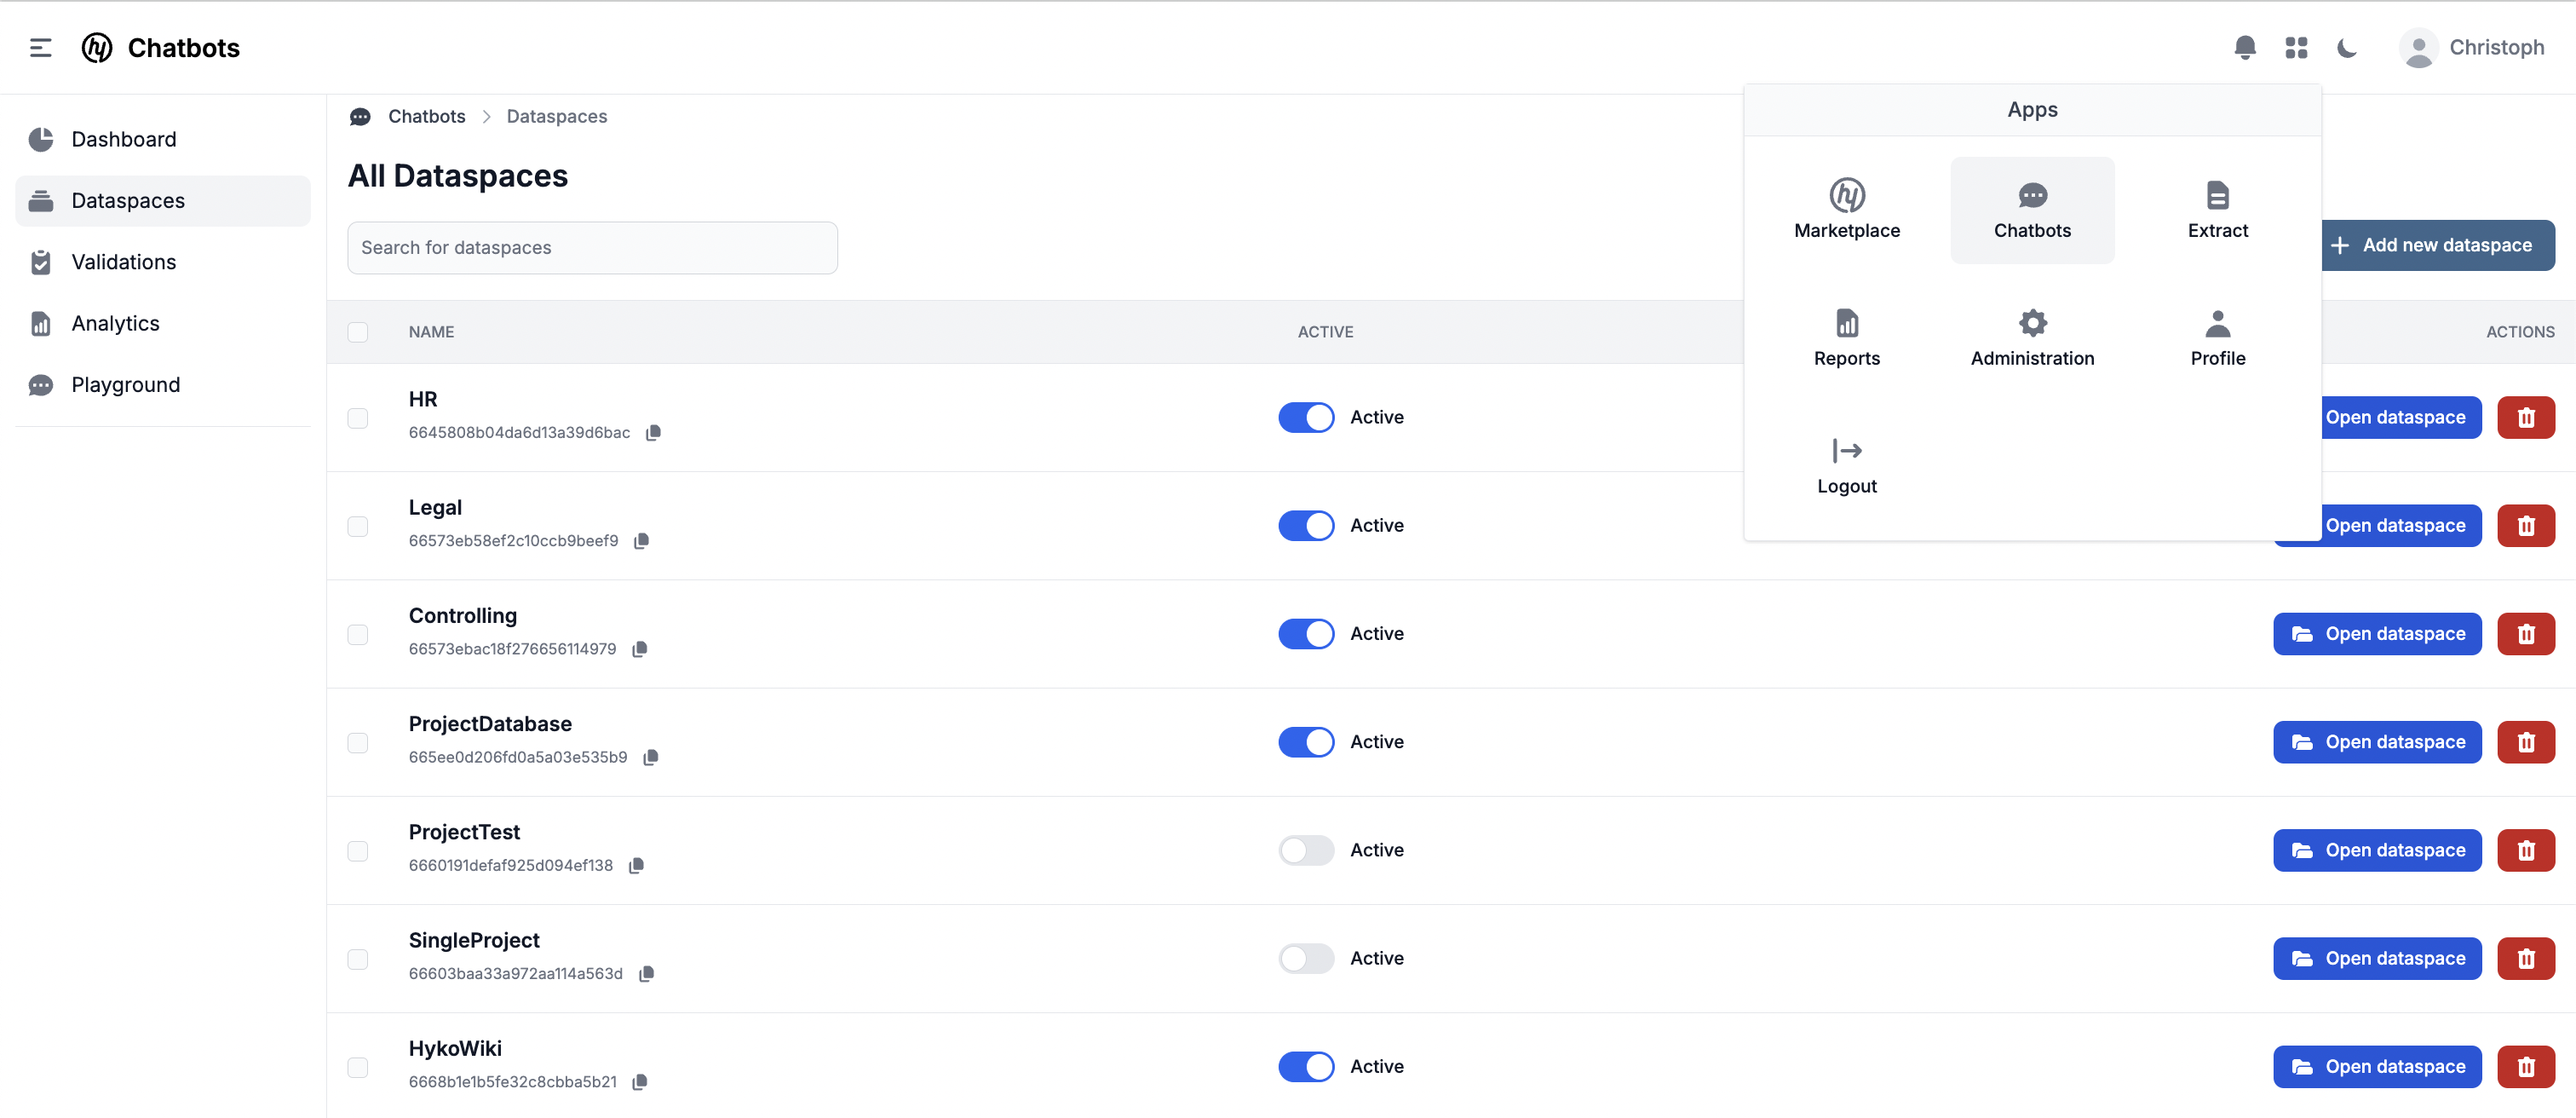Copy the HR dataspace ID
Viewport: 2576px width, 1118px height.
(x=654, y=432)
